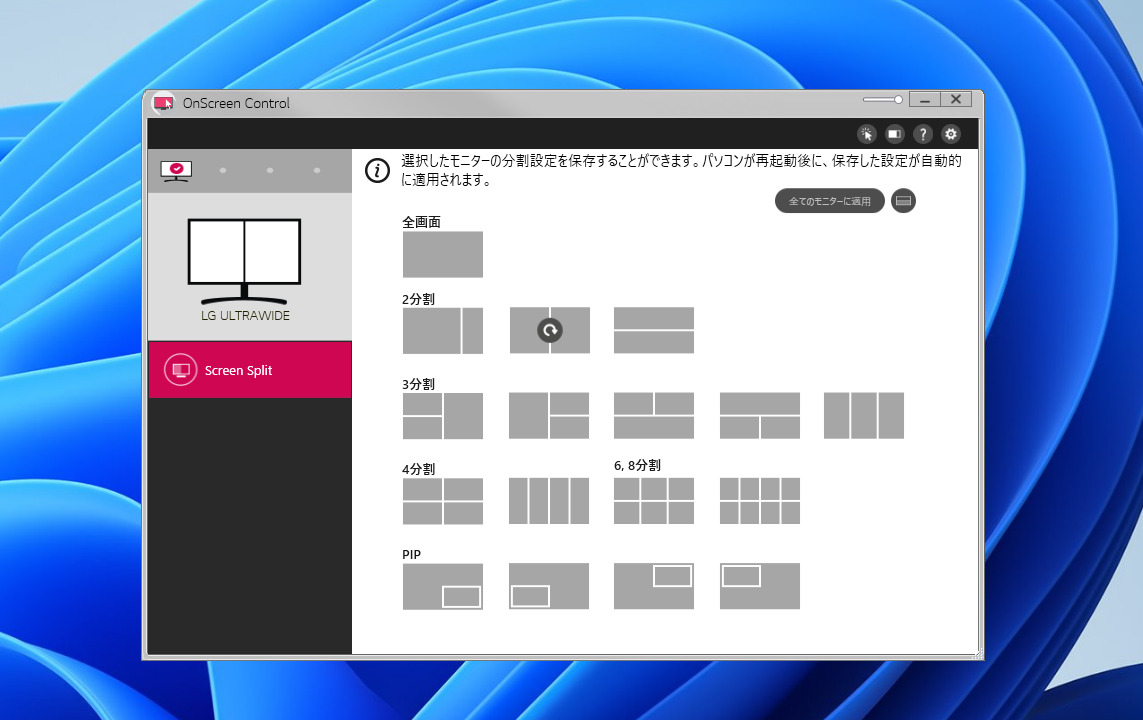Select 3-split layout with large left pane
Screen dimensions: 1143x720
tap(549, 415)
